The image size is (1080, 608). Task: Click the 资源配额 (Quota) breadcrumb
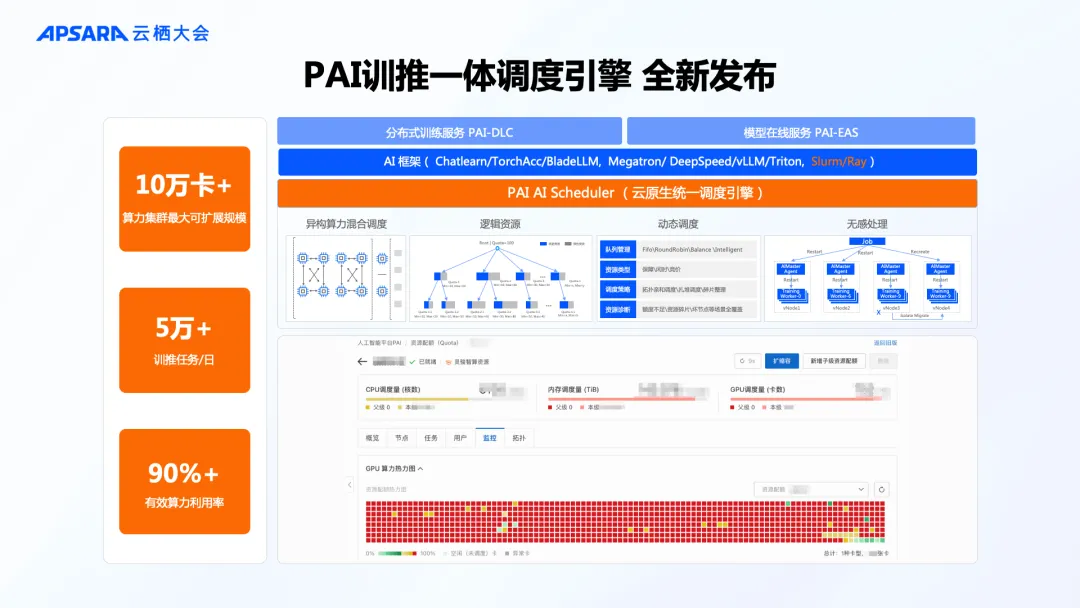tap(435, 343)
